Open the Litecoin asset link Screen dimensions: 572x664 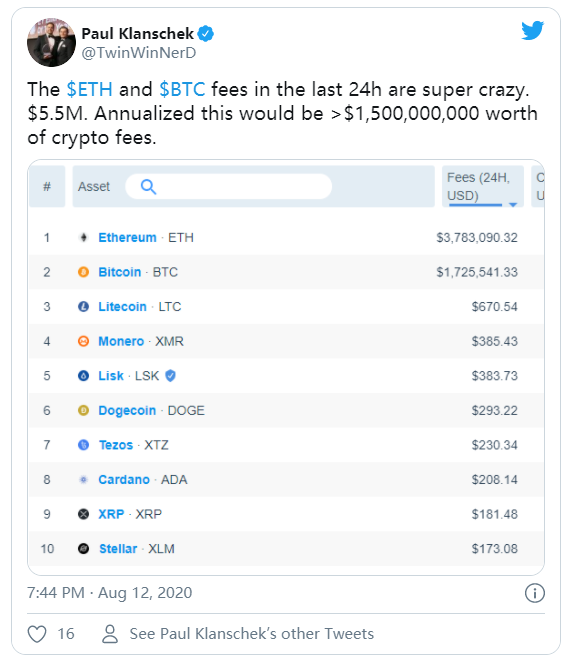coord(122,307)
